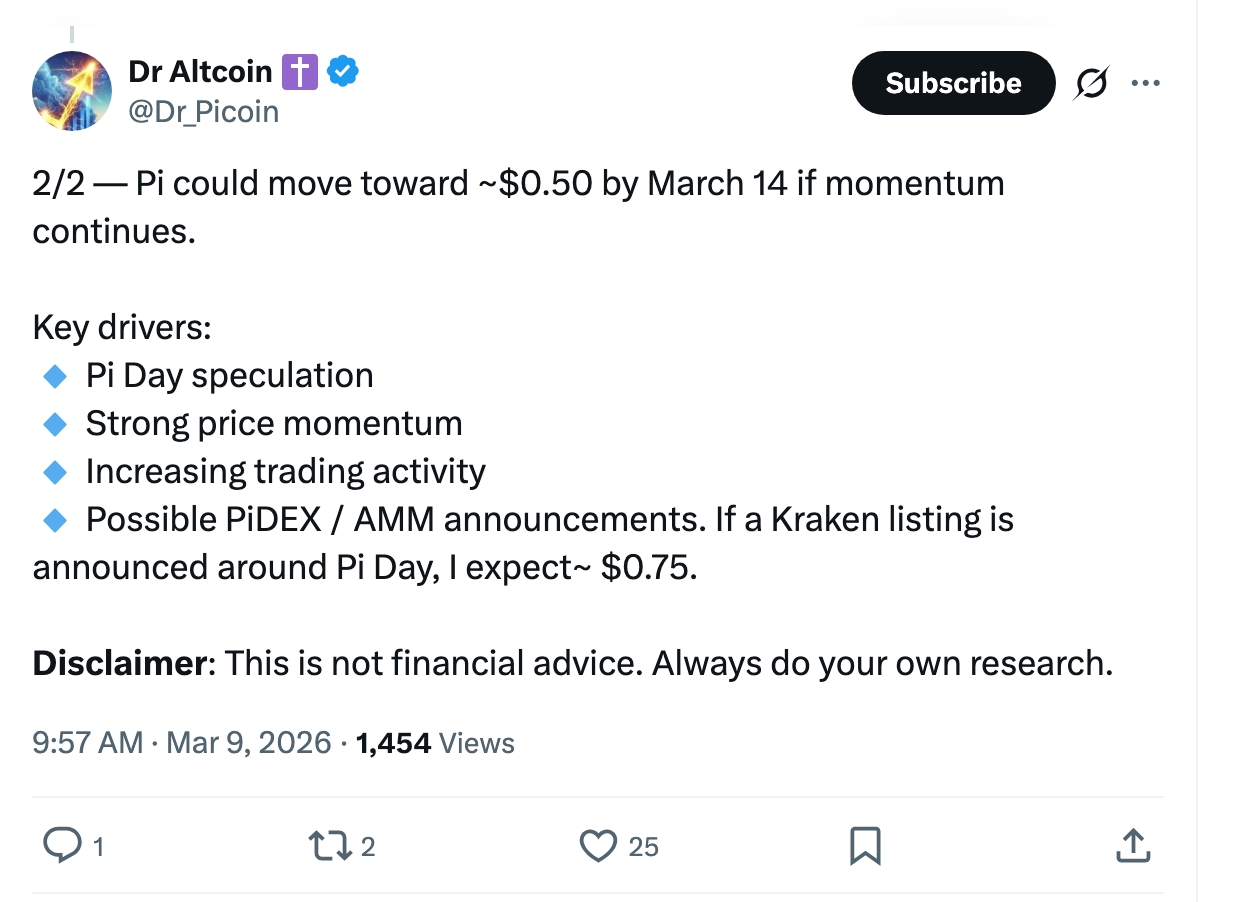Click the diamond bullet before Strong price momentum

[55, 424]
